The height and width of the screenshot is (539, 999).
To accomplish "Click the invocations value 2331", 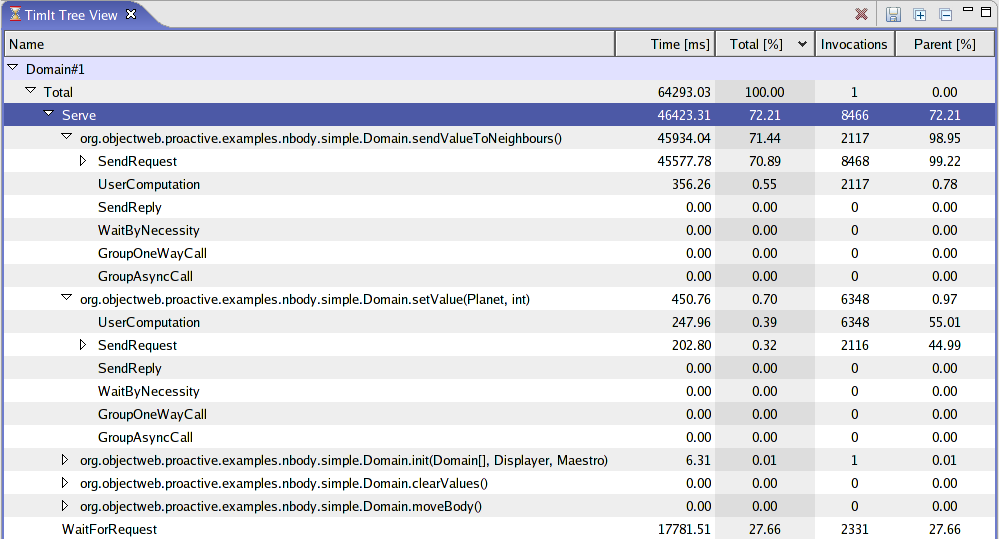I will (x=854, y=529).
